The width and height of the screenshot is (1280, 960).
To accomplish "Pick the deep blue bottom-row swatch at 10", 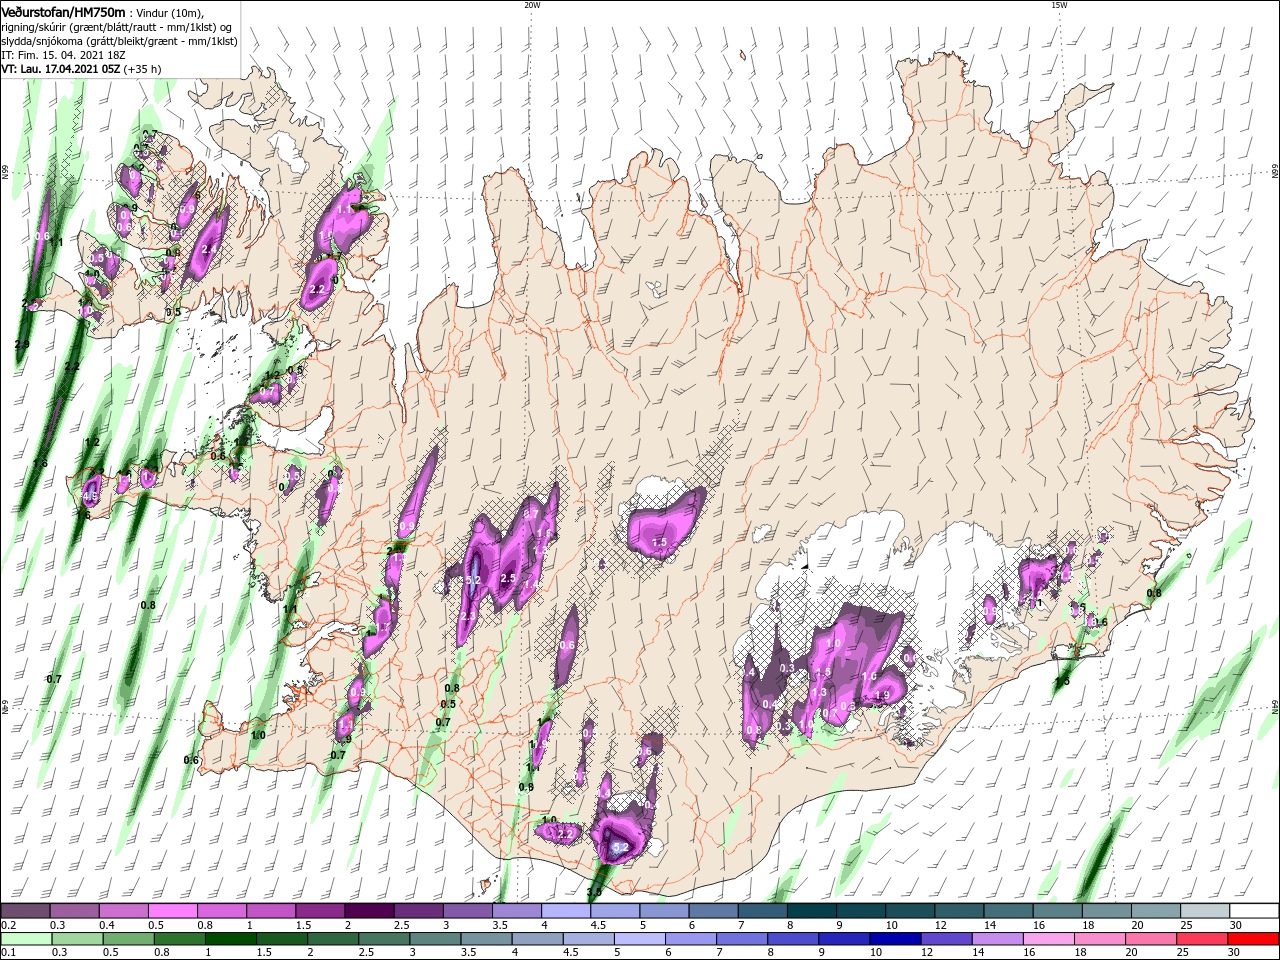I will point(895,939).
